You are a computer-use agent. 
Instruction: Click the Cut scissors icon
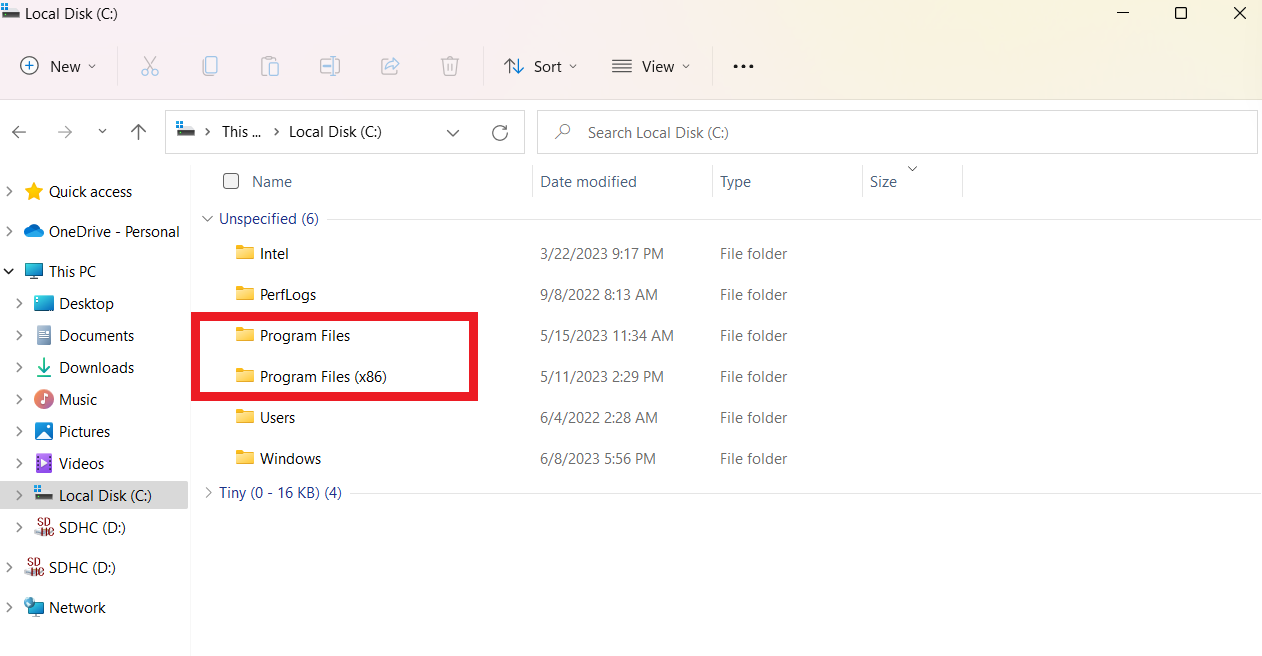click(x=150, y=66)
